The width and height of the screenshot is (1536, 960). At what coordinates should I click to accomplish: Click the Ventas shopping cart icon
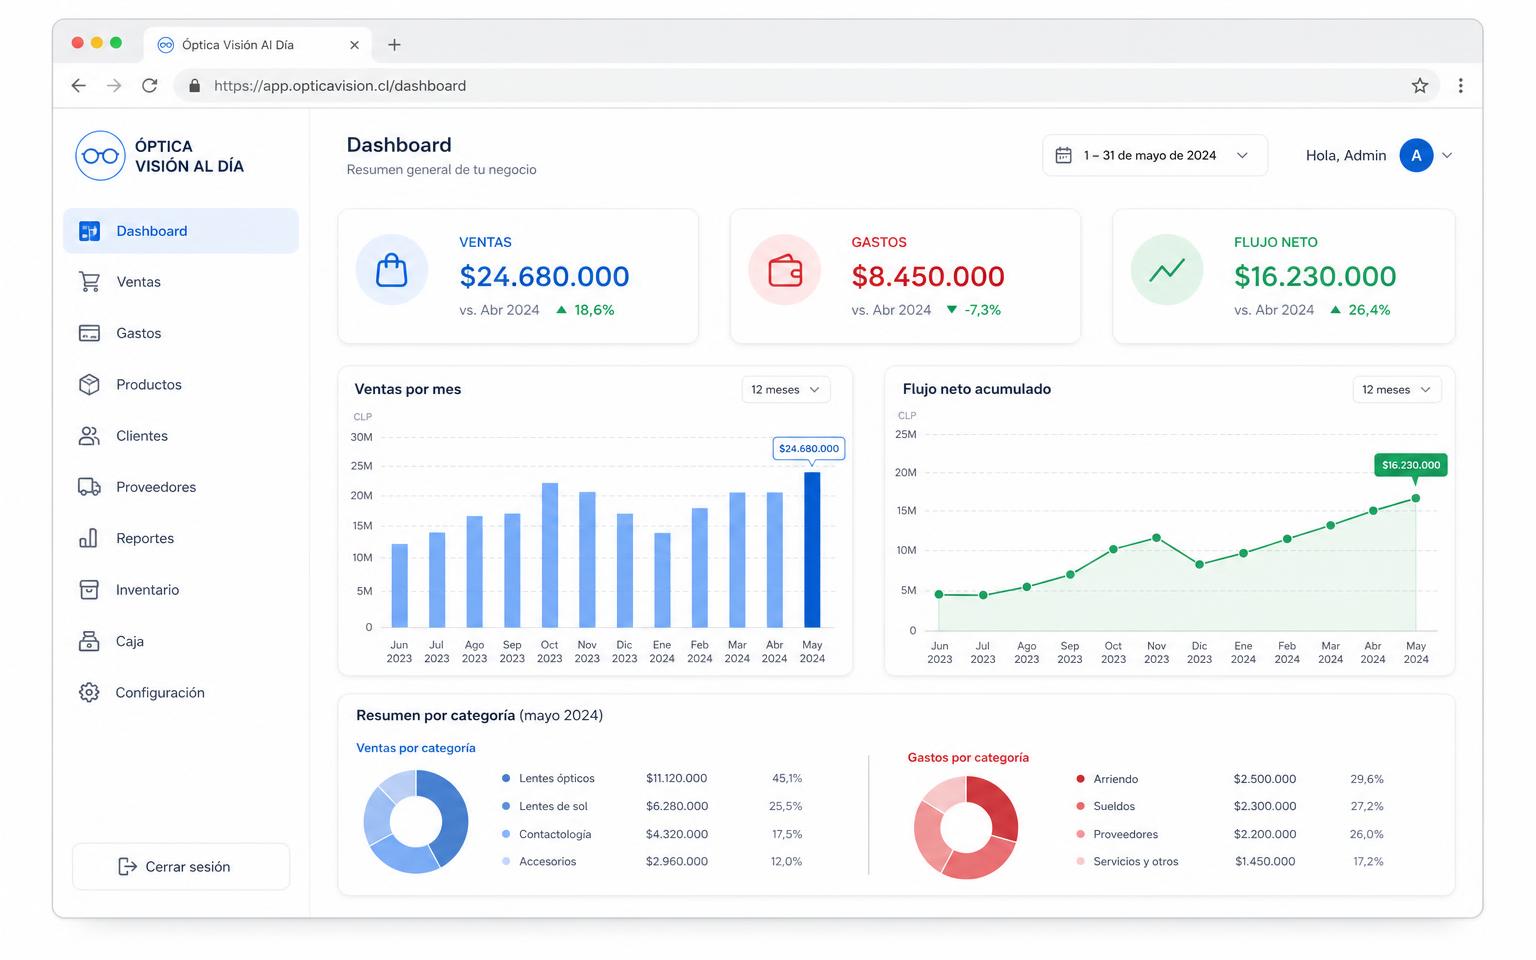click(89, 282)
